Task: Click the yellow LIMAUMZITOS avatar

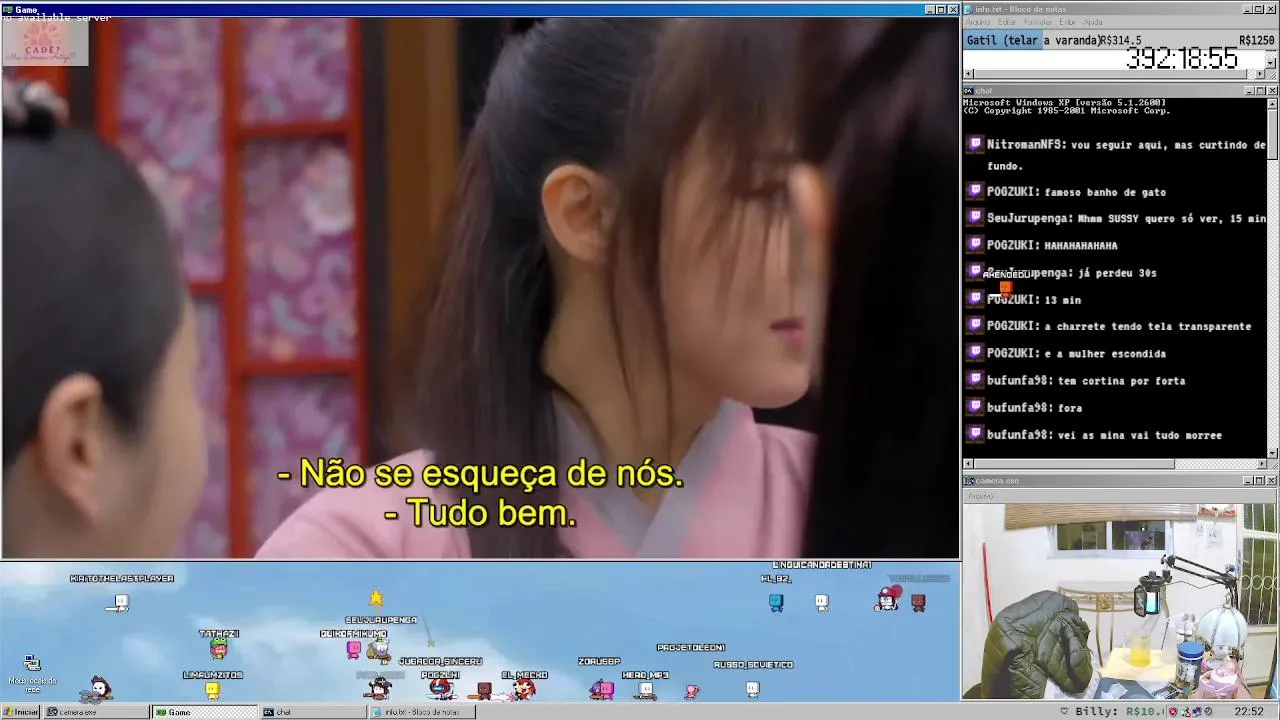Action: [212, 689]
